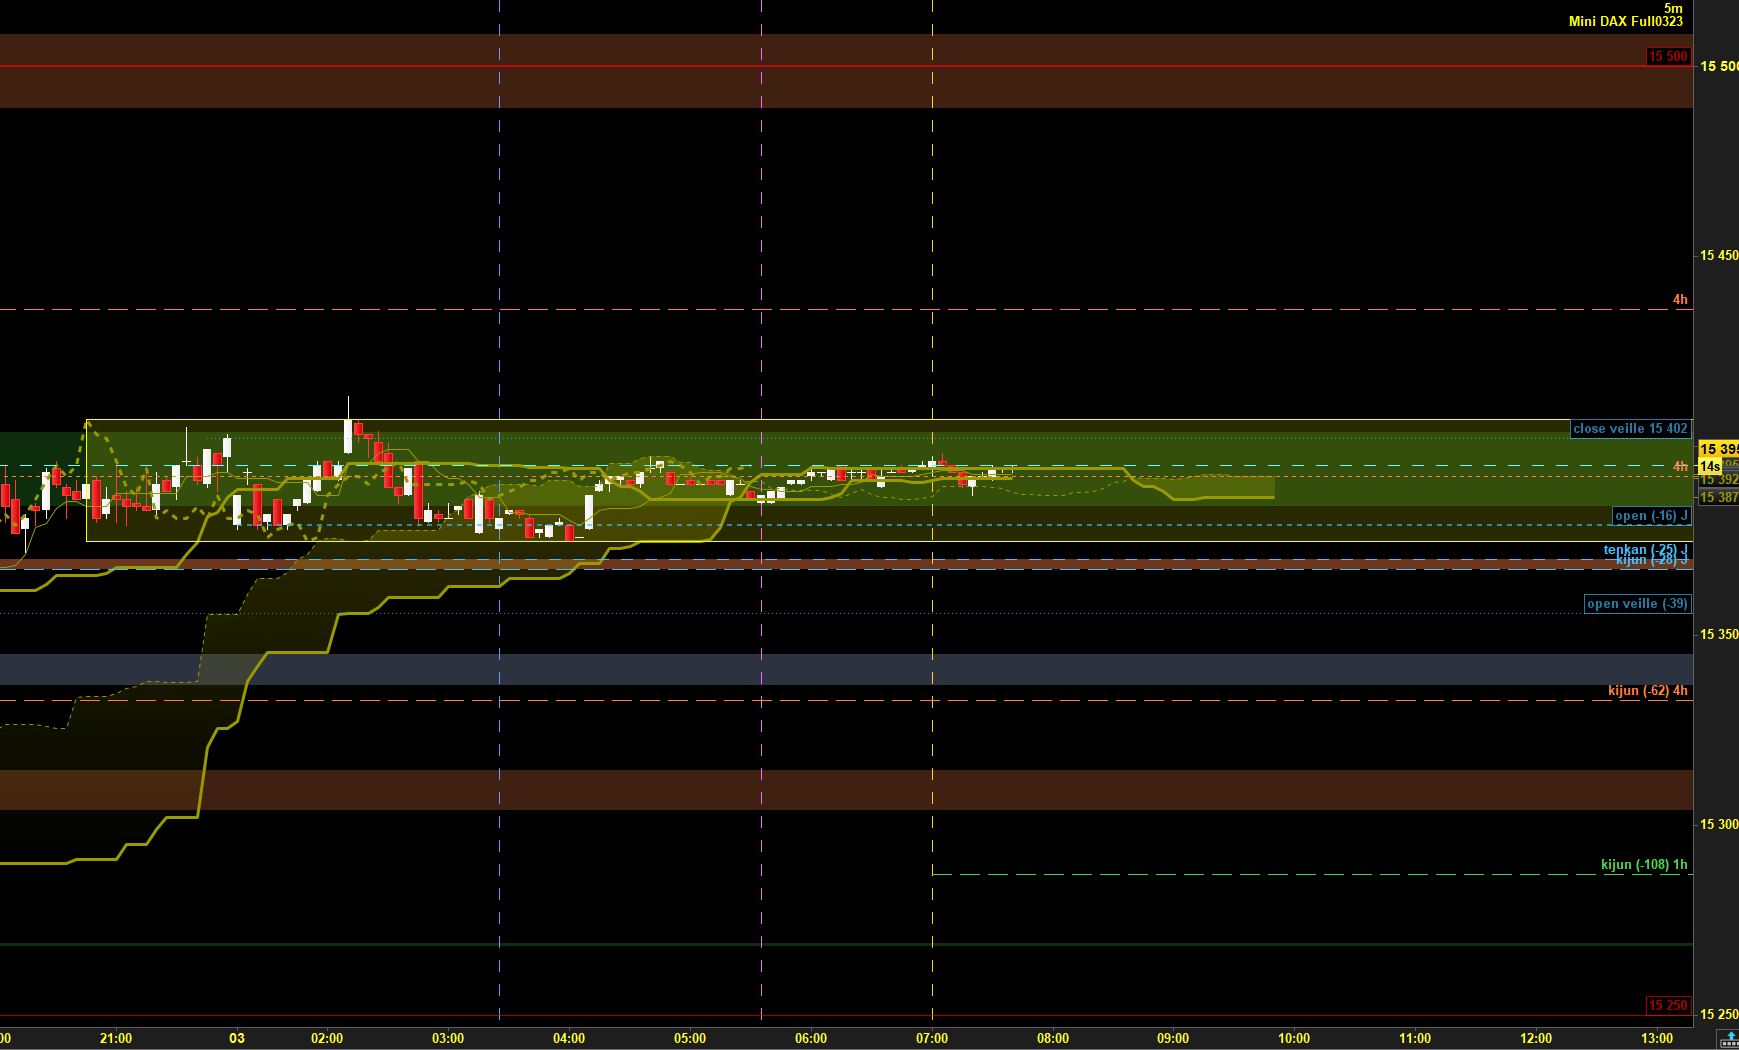Screen dimensions: 1739x1050
Task: Click the 11:00 time axis label
Action: 1415,1038
